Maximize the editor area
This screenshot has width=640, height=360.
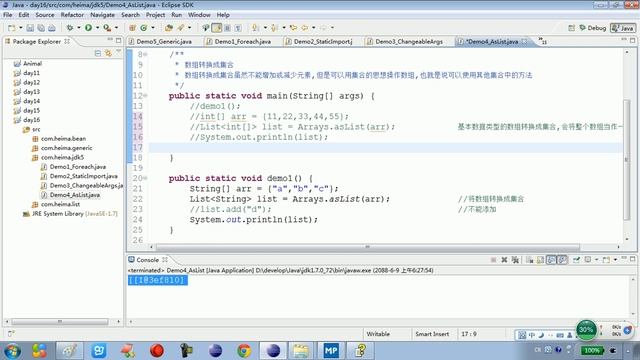632,40
